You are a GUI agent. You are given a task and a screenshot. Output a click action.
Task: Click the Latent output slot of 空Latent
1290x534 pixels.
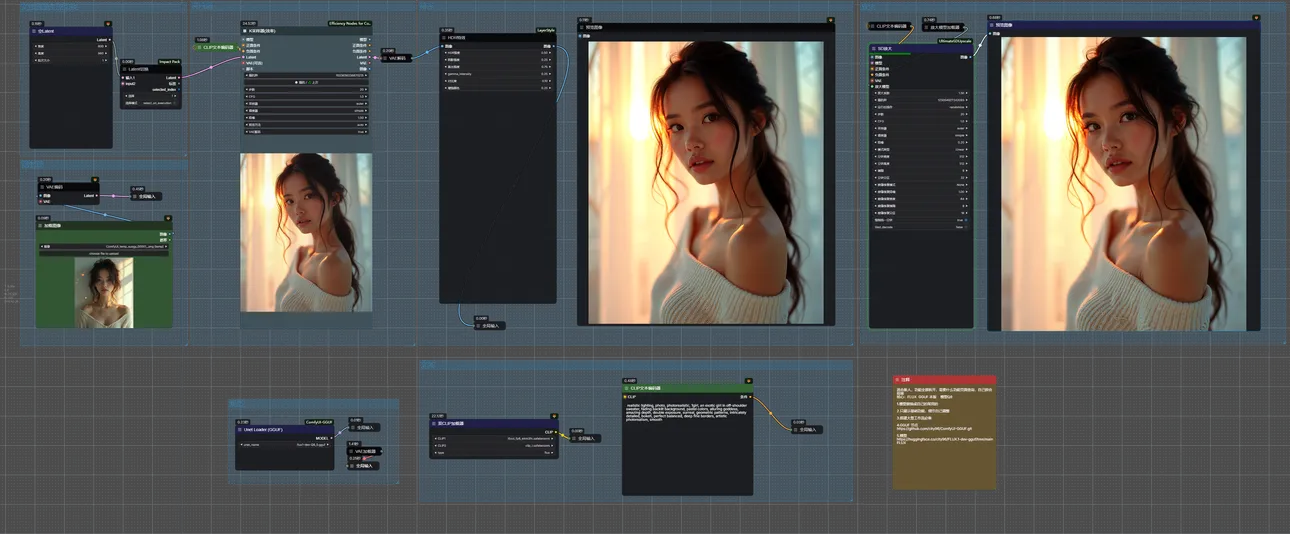[110, 40]
